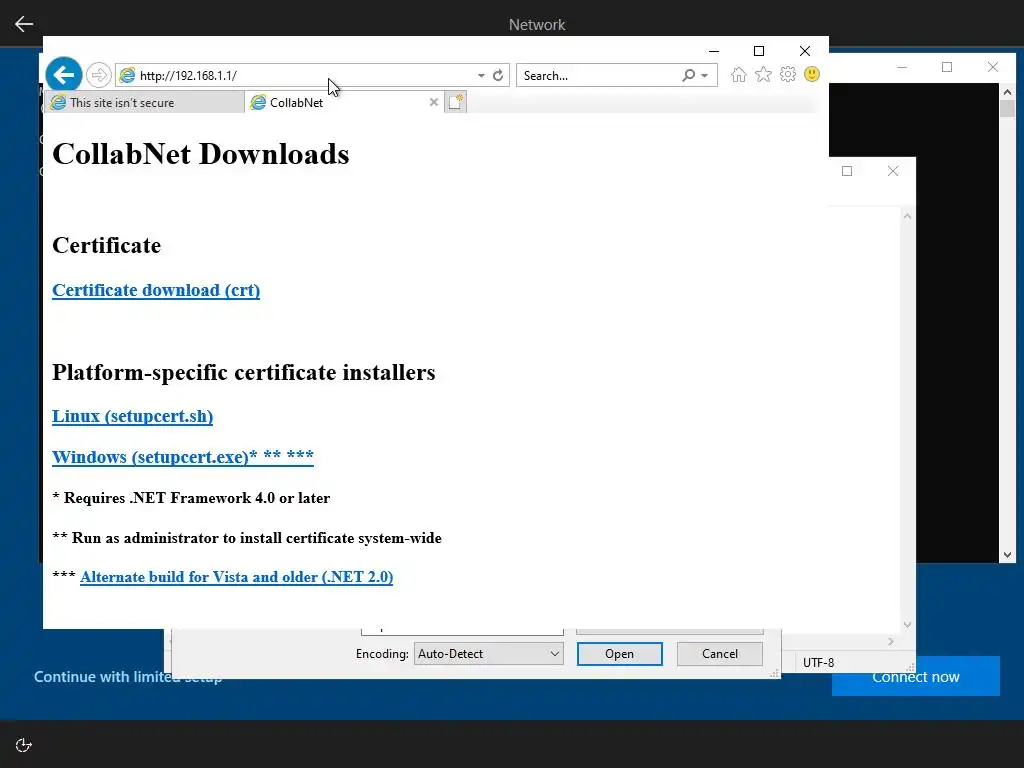This screenshot has height=768, width=1024.
Task: Expand the search provider dropdown arrow
Action: point(705,76)
